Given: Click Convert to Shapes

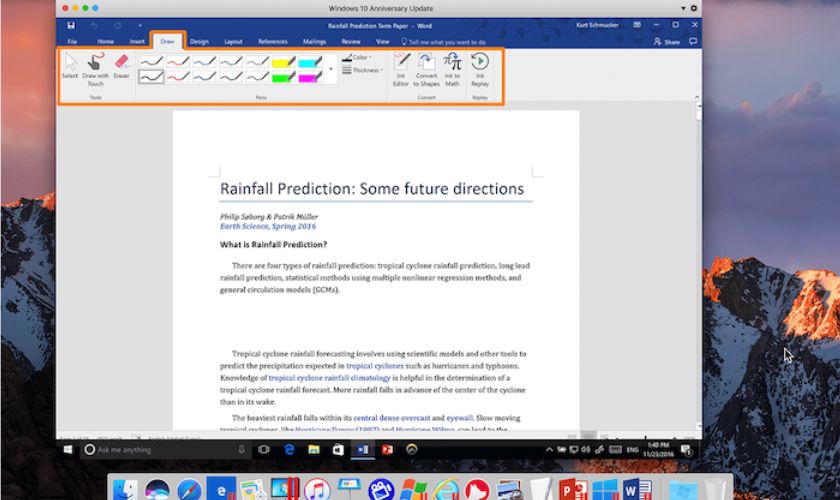Looking at the screenshot, I should pos(427,70).
